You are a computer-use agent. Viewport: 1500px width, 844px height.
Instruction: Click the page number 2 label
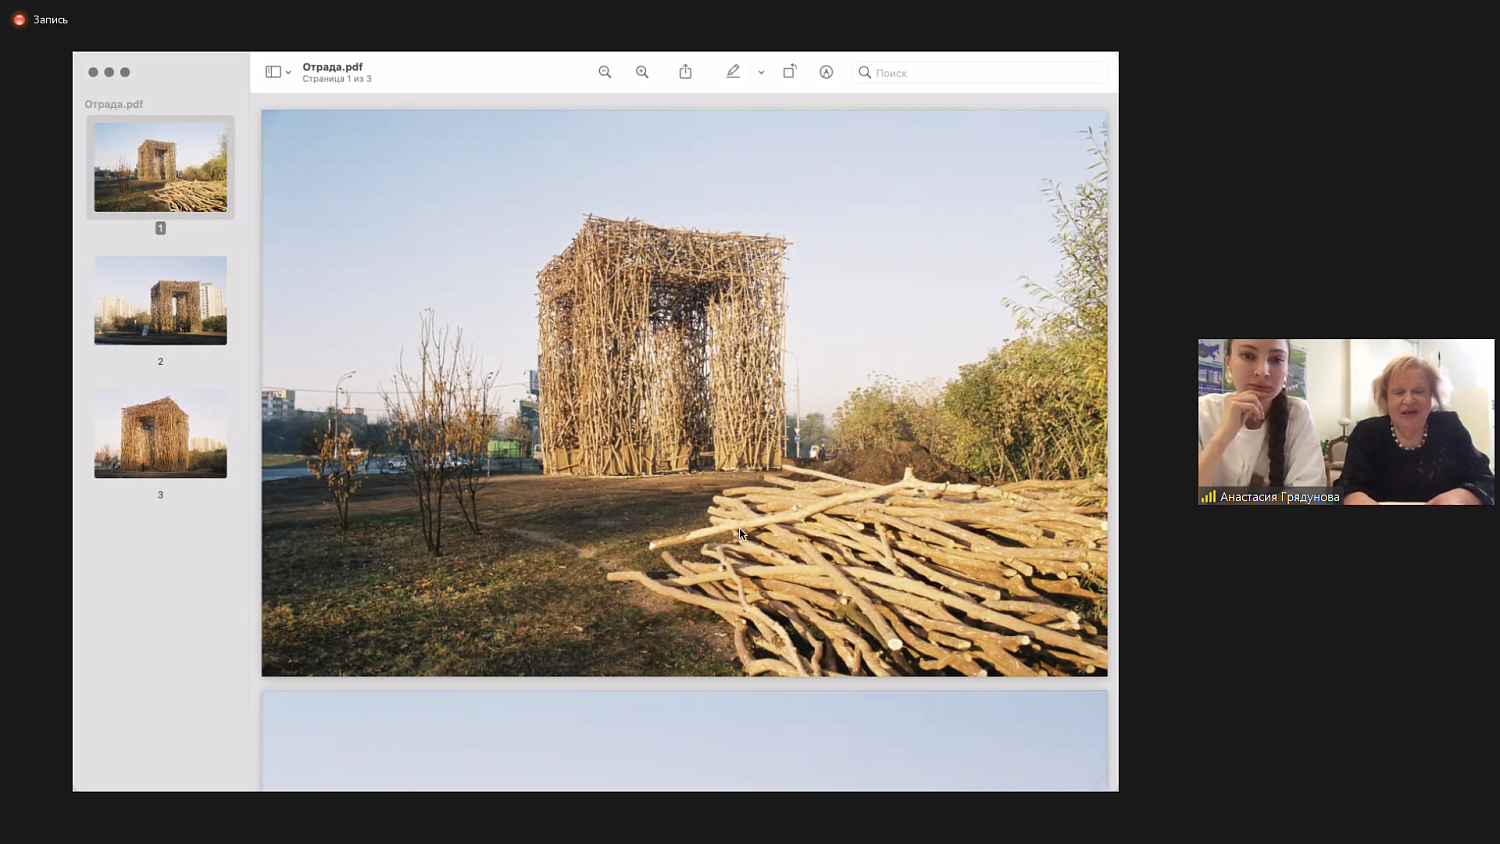pyautogui.click(x=160, y=361)
